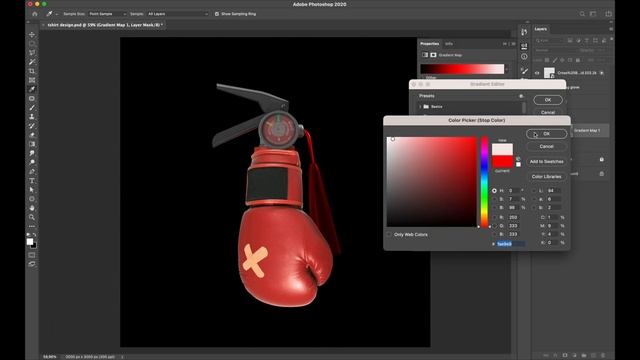Click the vertical hue slider strip
Image resolution: width=640 pixels, height=360 pixels.
[484, 182]
